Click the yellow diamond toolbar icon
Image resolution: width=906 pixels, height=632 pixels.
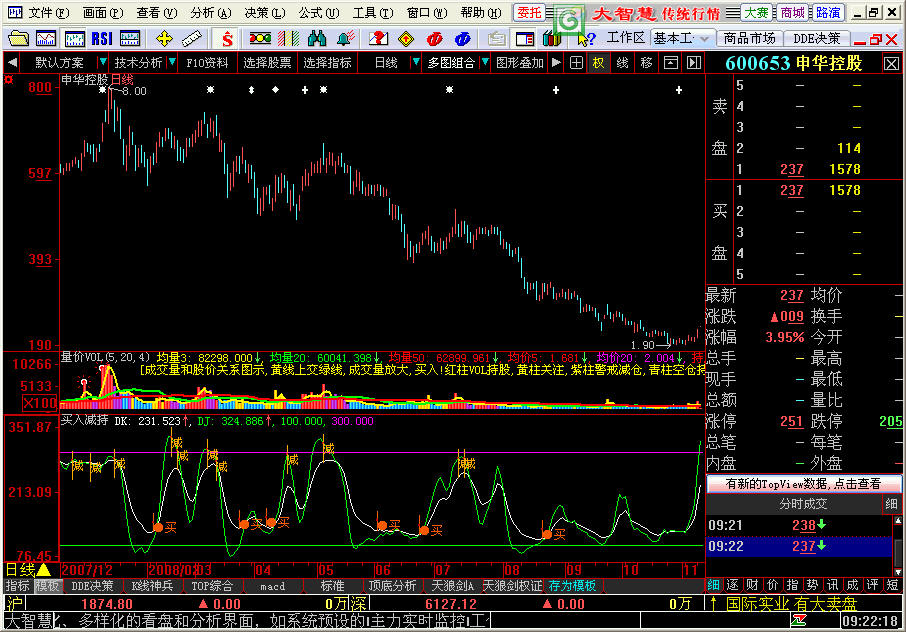406,39
